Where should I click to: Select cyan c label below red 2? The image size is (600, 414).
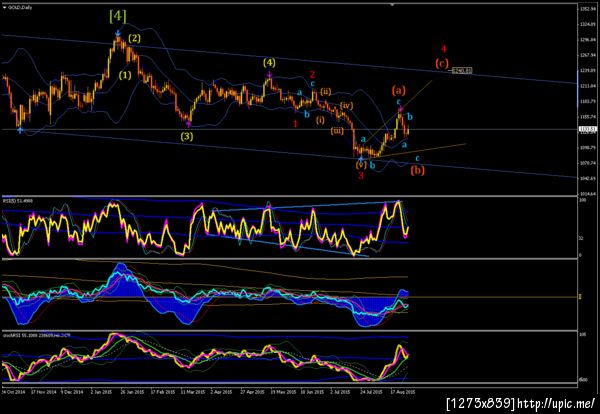pyautogui.click(x=313, y=84)
